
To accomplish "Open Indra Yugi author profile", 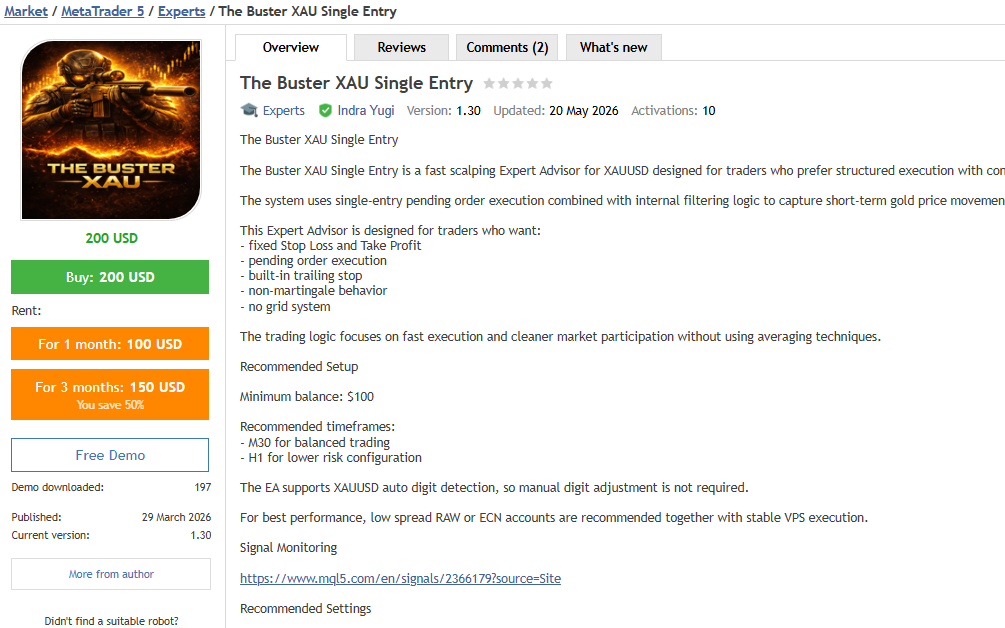I will click(365, 110).
